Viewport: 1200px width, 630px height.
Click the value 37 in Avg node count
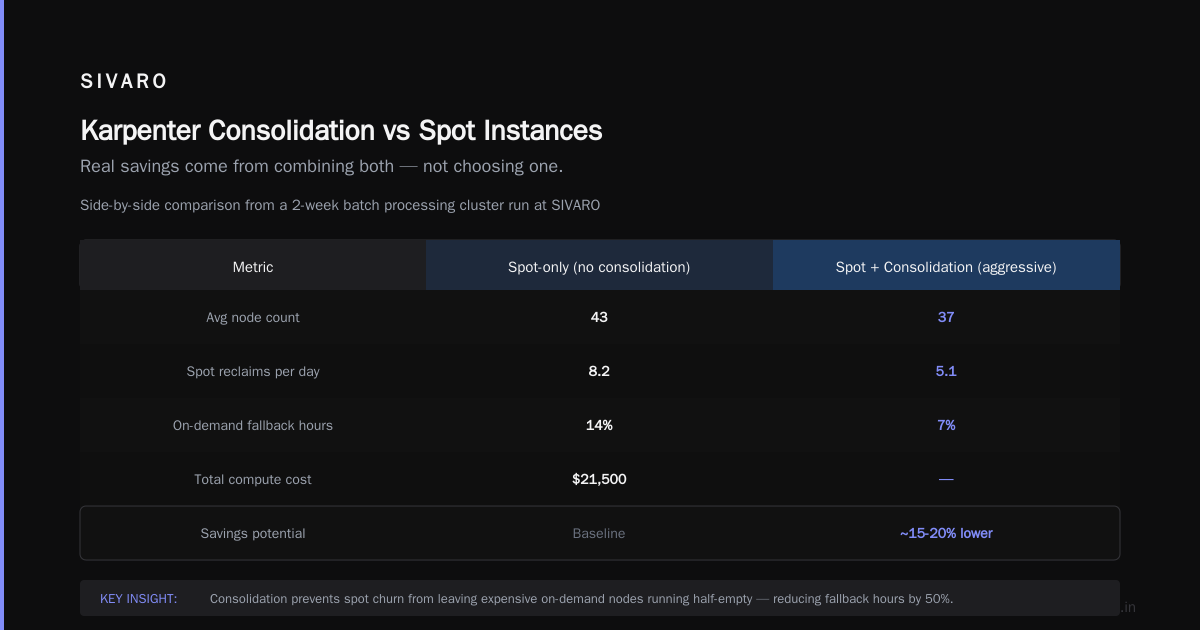946,317
